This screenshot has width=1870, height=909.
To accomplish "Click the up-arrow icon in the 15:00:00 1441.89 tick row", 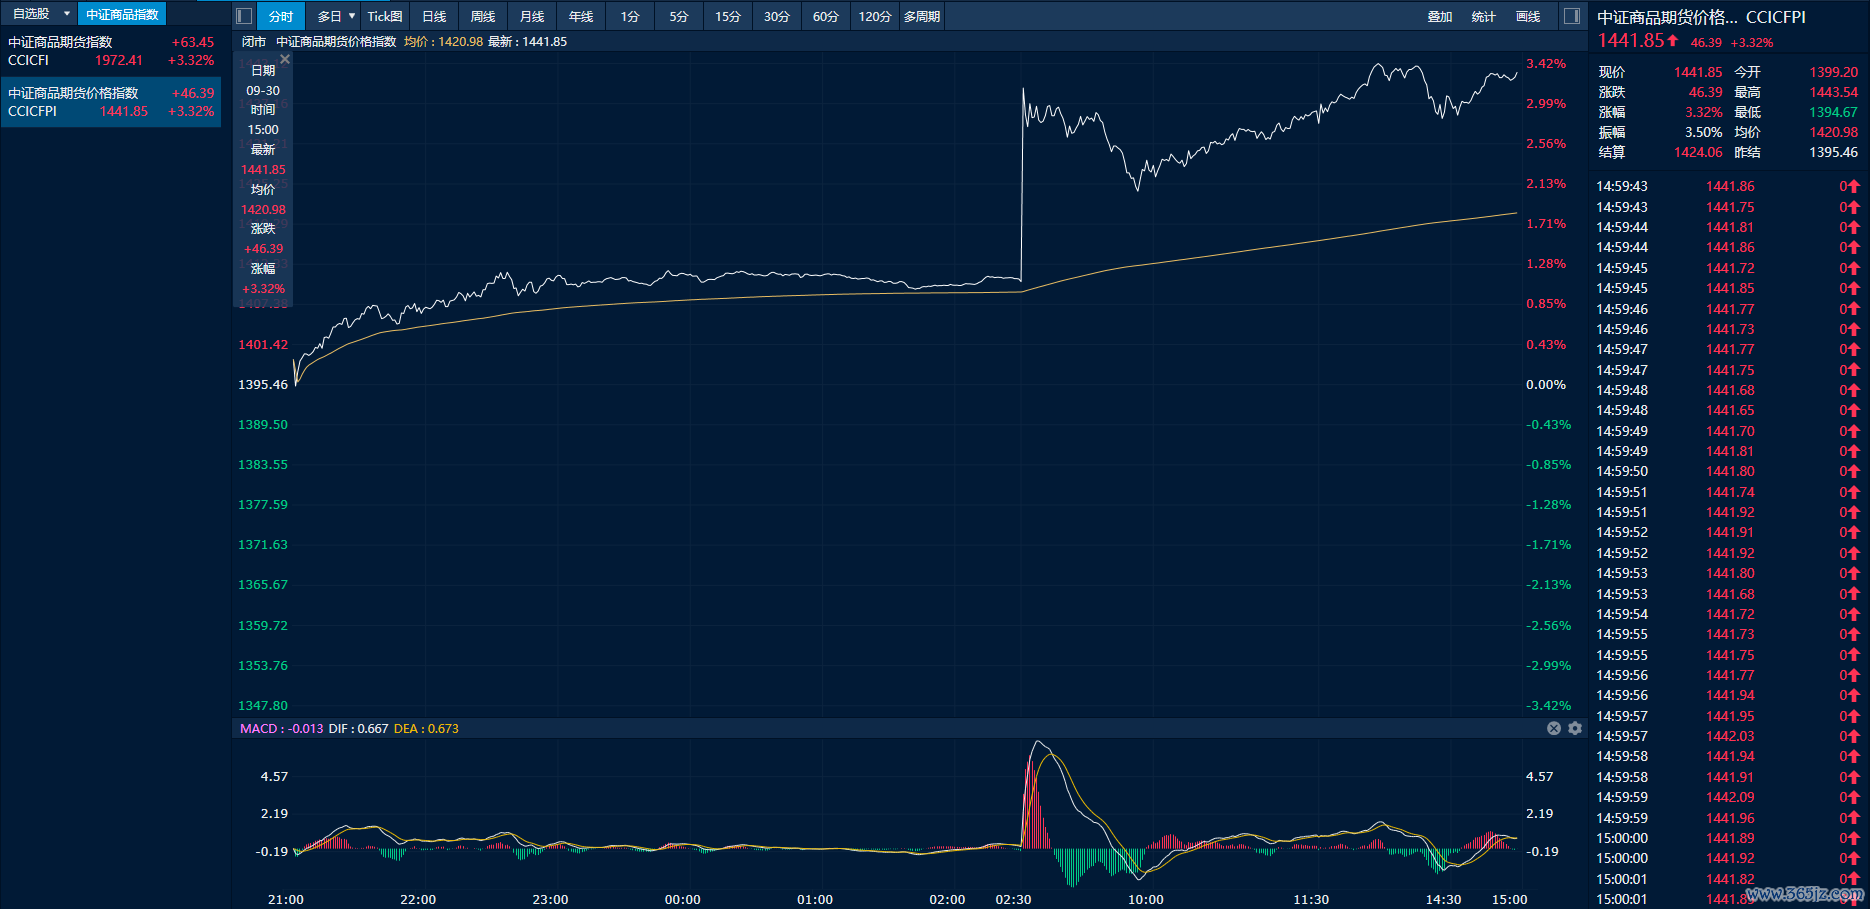I will tap(1853, 838).
